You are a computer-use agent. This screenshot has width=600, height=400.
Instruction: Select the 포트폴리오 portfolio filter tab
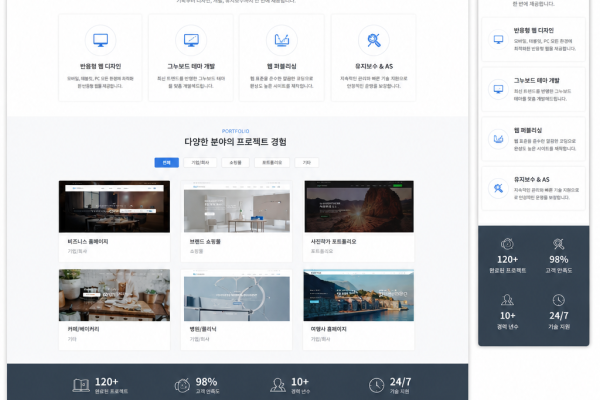click(272, 162)
